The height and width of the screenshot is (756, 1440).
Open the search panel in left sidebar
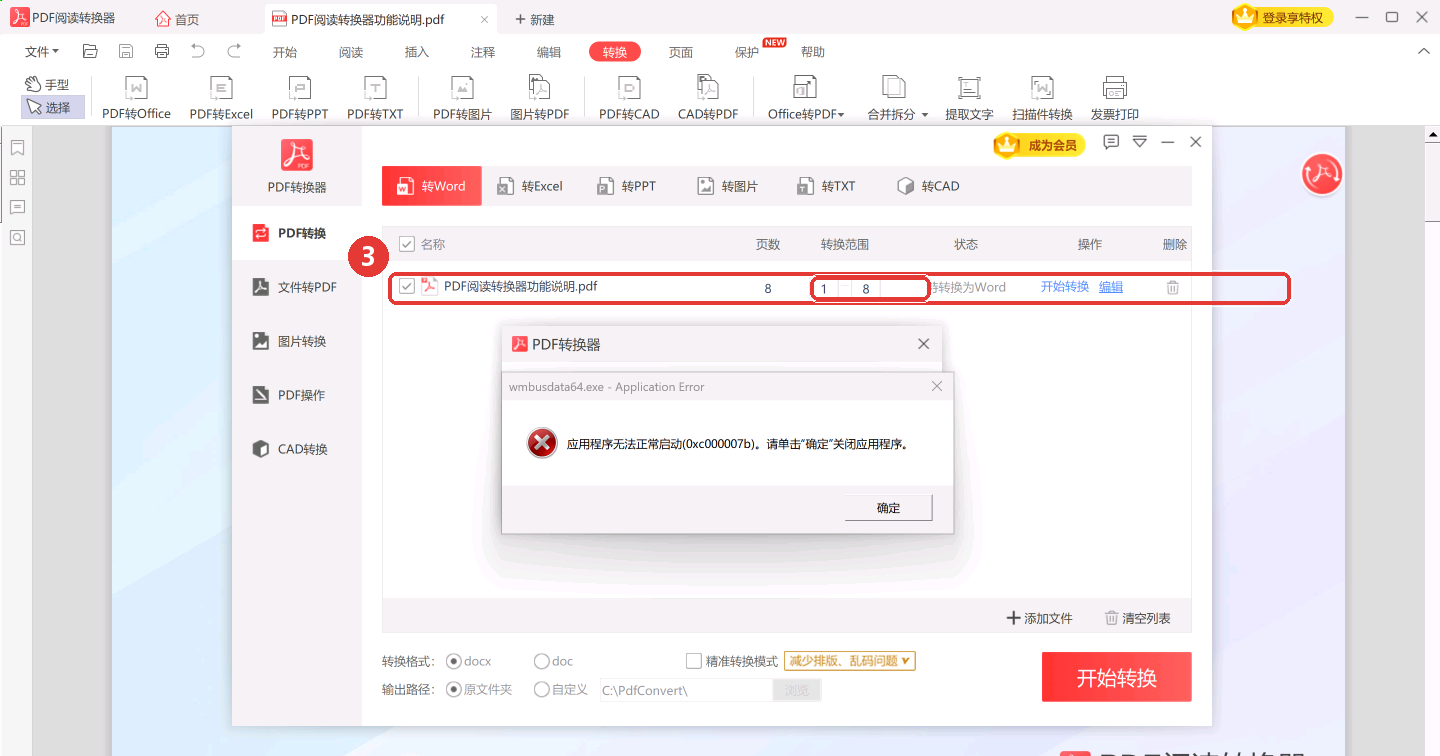click(x=17, y=238)
